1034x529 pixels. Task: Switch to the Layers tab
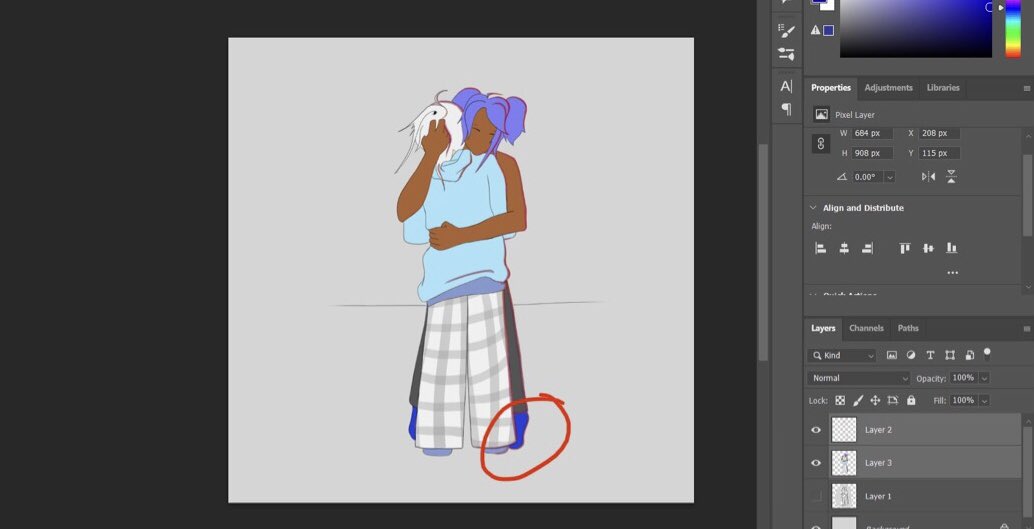823,328
